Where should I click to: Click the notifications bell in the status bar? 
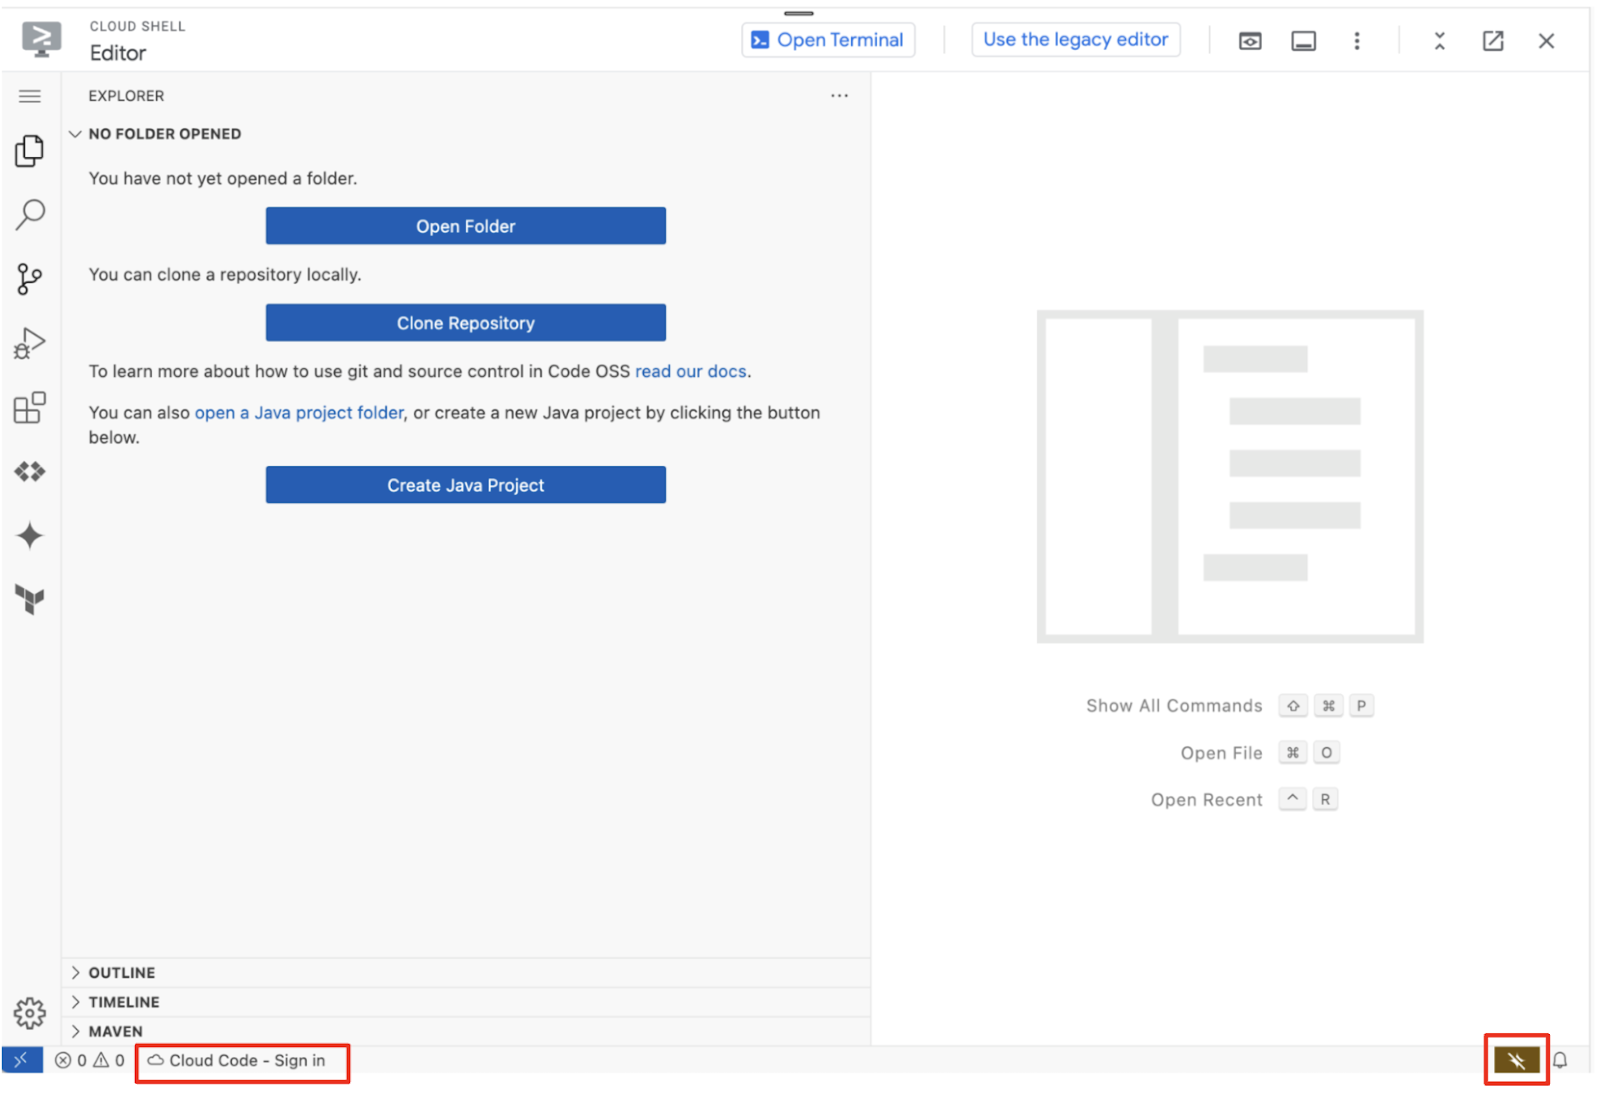click(x=1561, y=1060)
